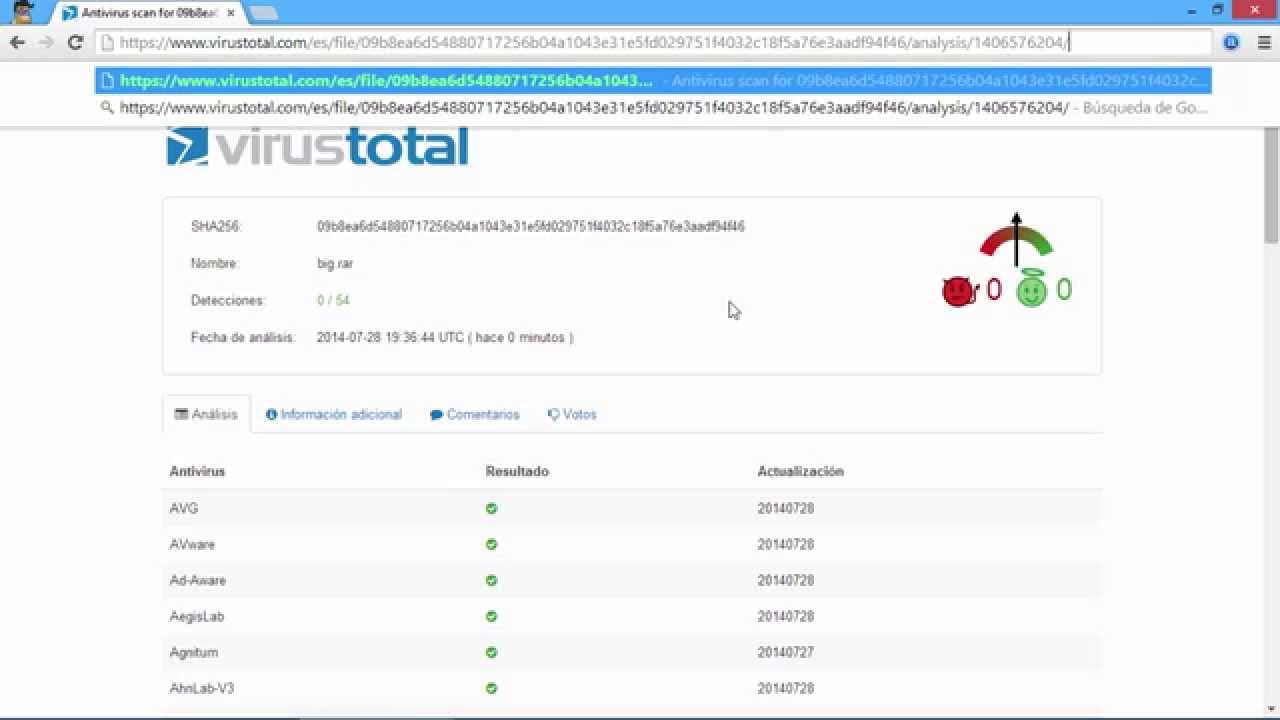Click the green check icon for AVG
Screen dimensions: 1280x720
(491, 508)
